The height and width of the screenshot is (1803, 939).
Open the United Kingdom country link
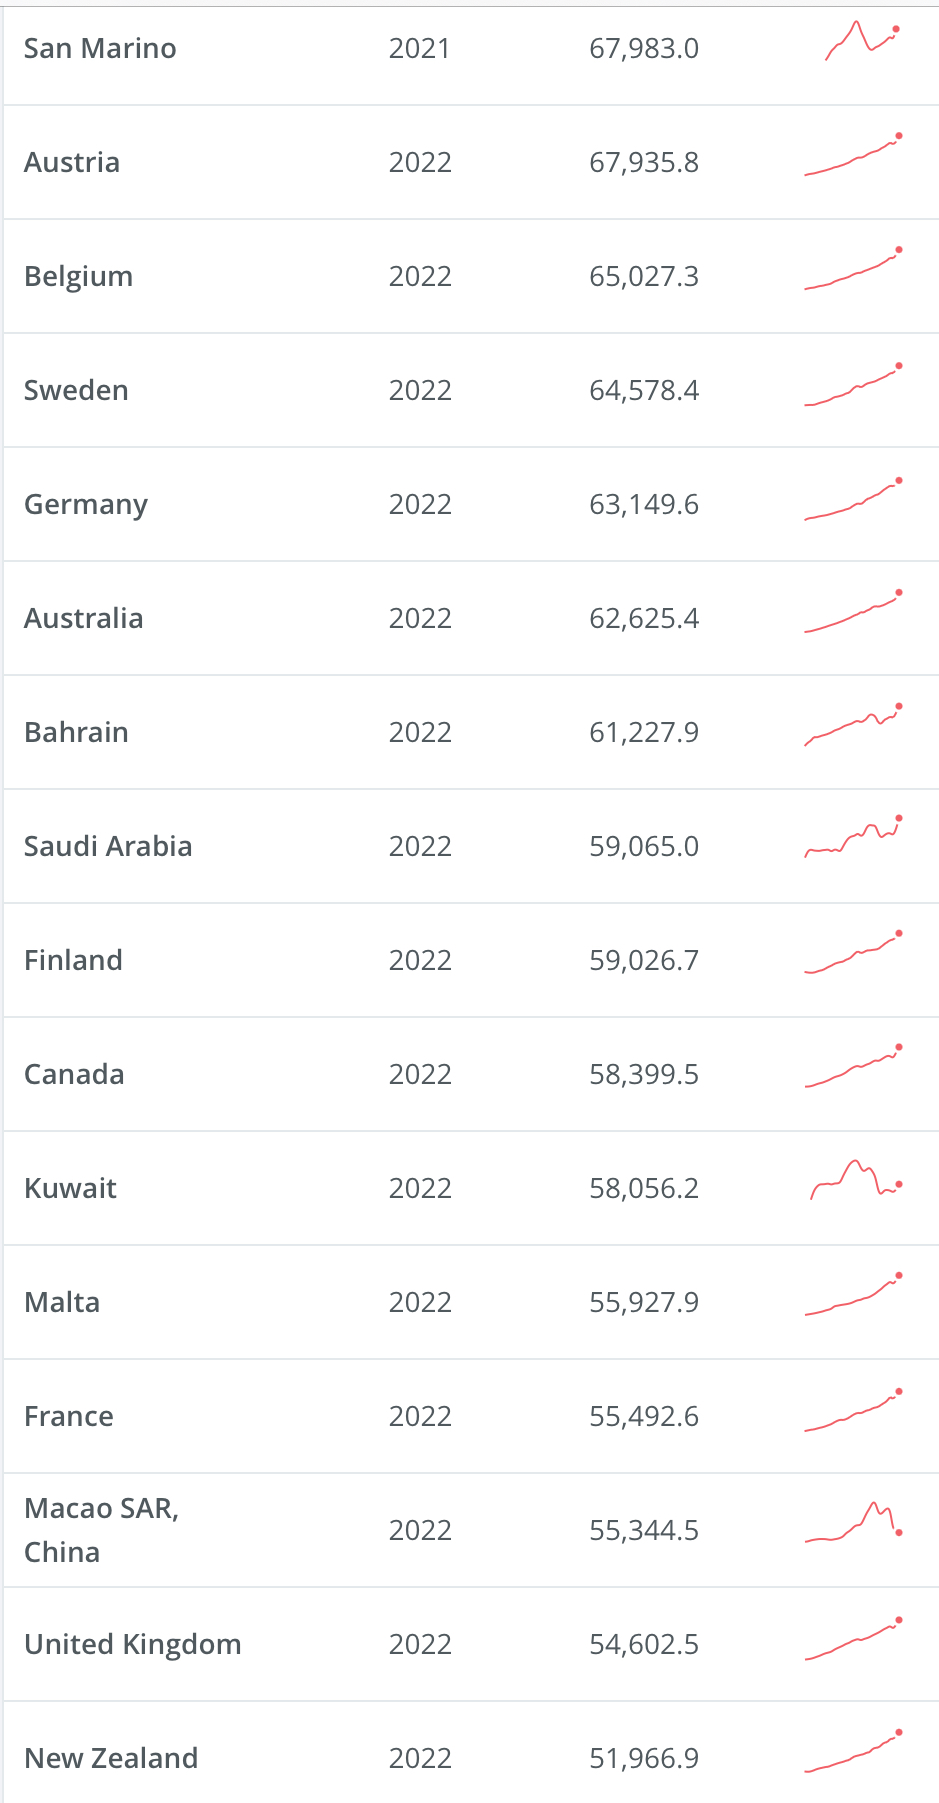[x=133, y=1644]
